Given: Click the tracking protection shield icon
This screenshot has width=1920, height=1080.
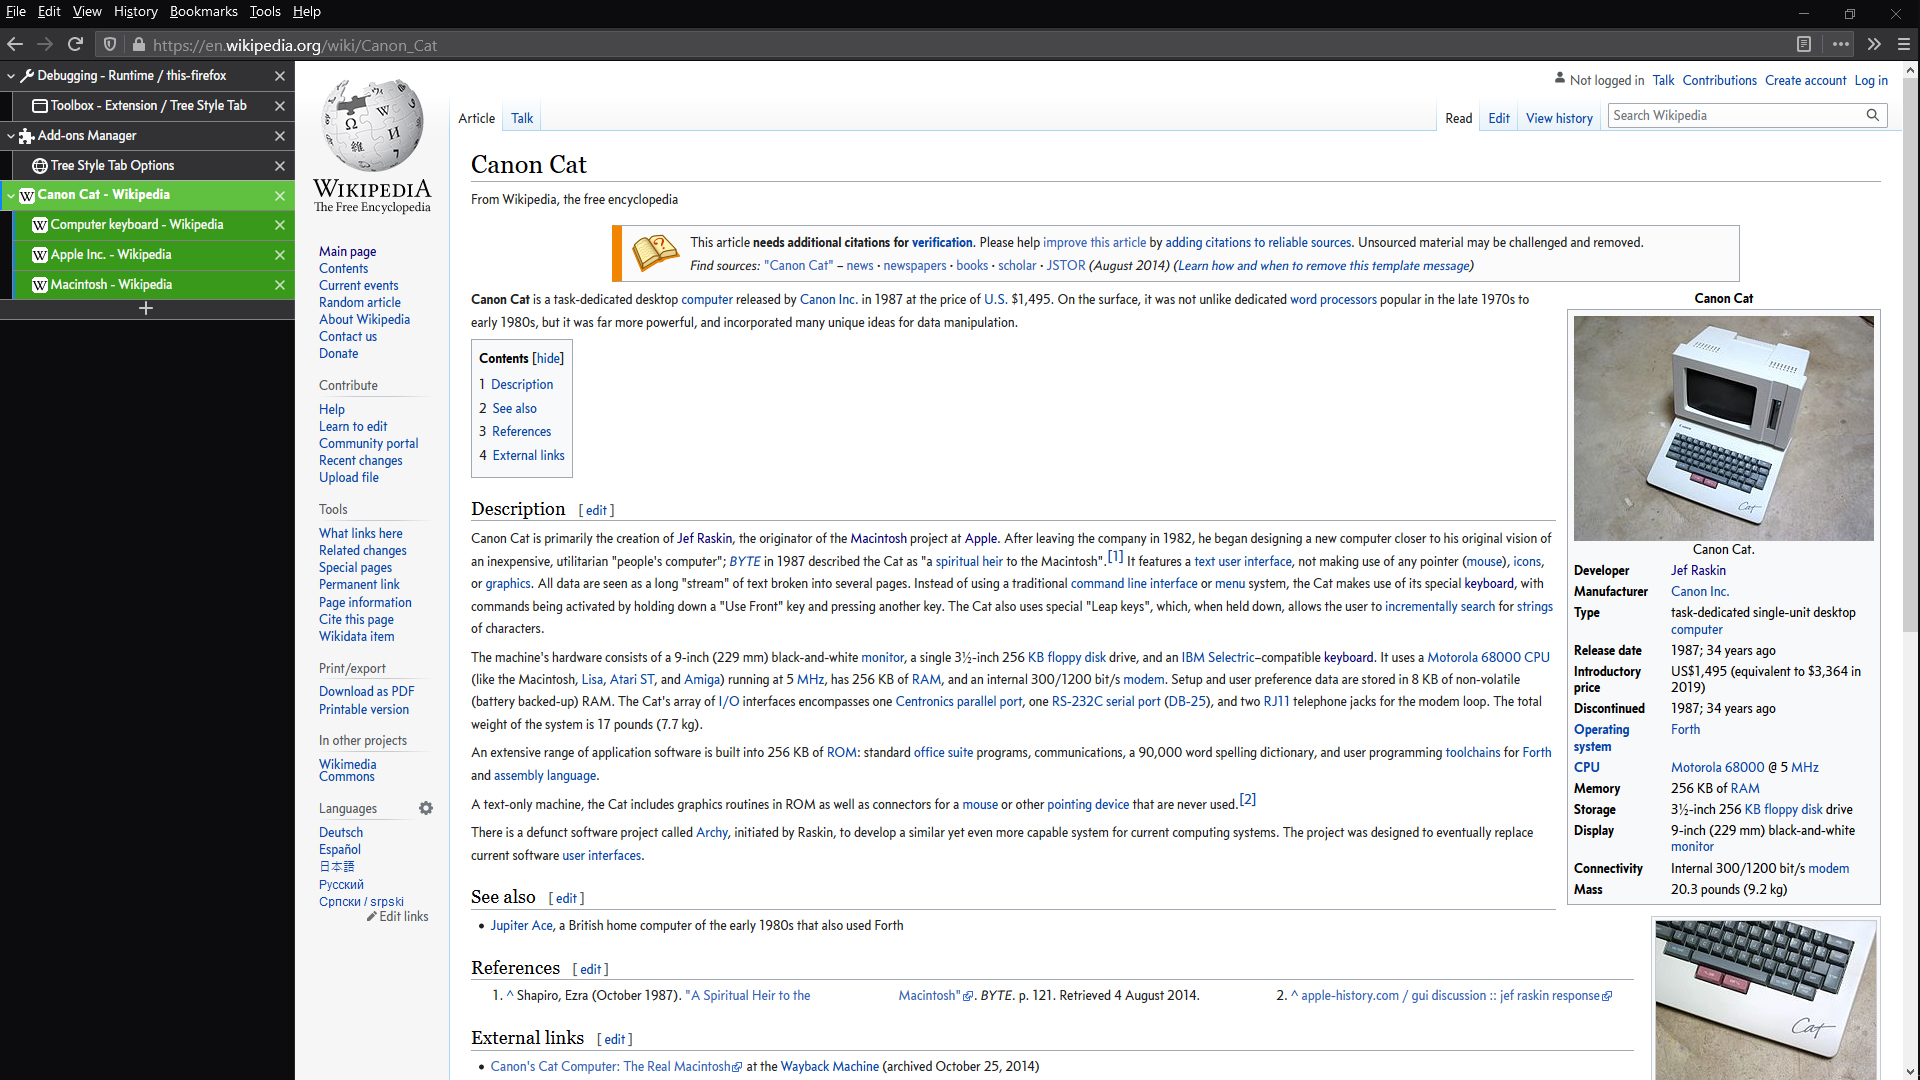Looking at the screenshot, I should point(110,44).
